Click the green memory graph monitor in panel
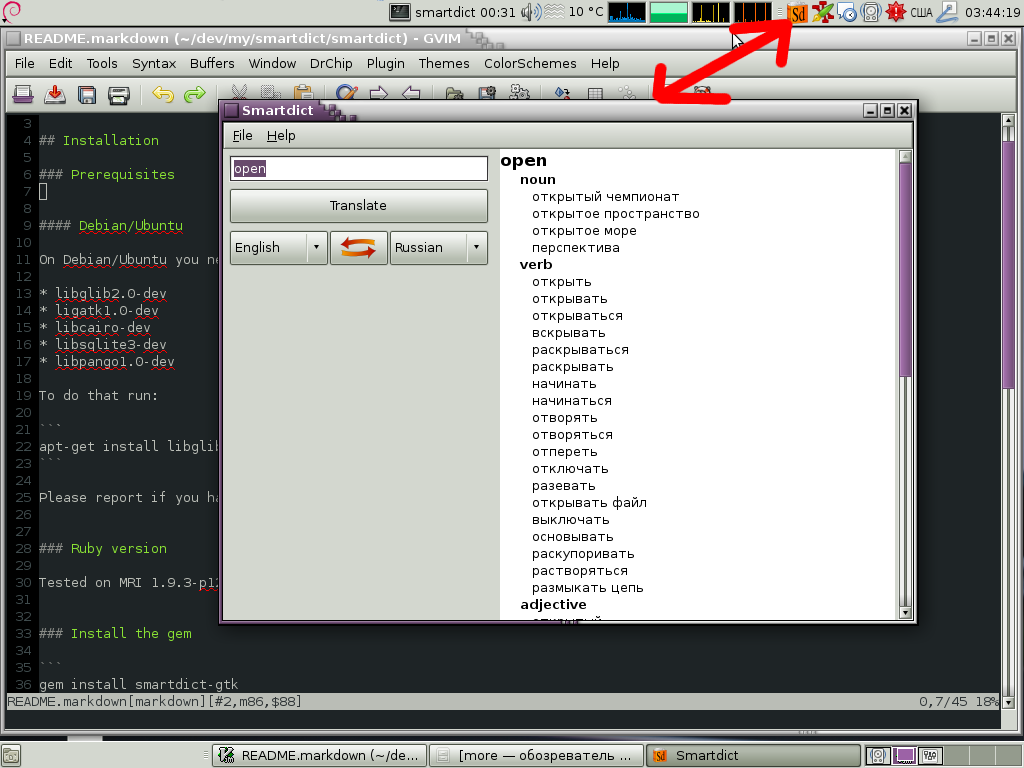This screenshot has height=768, width=1024. 668,12
